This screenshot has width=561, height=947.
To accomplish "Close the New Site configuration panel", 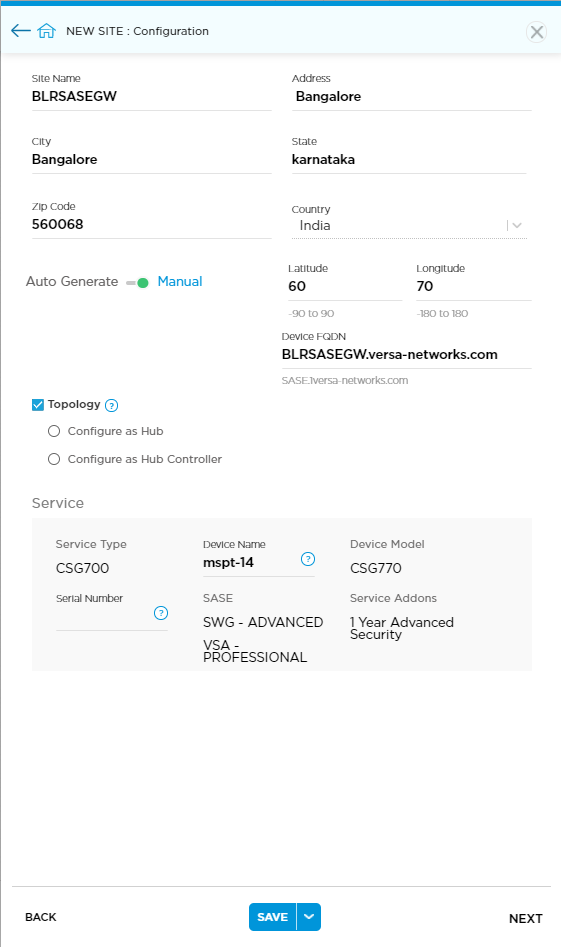I will pos(536,32).
